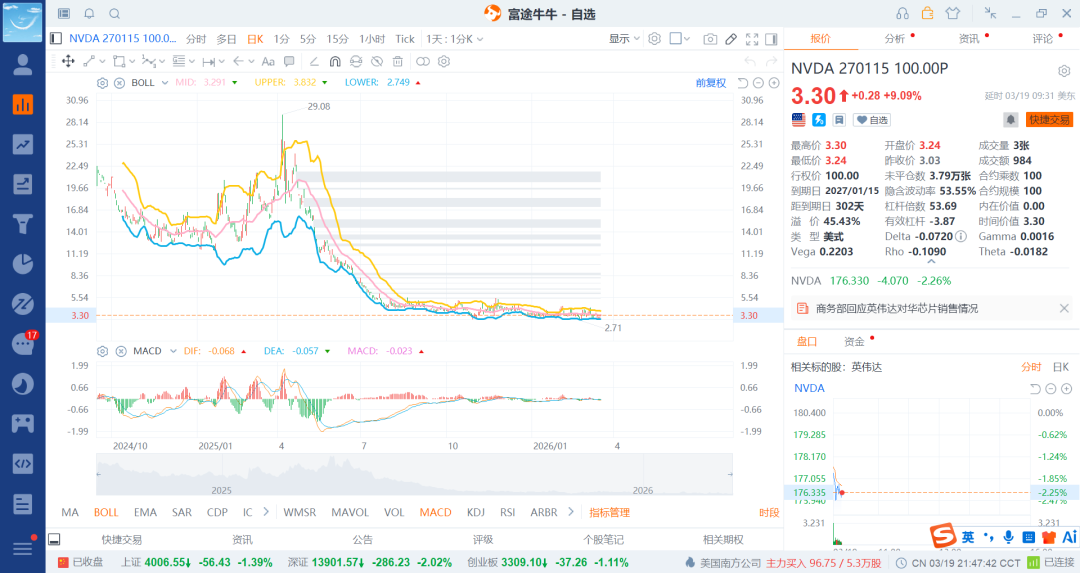Open 指标管理 indicator management
Image resolution: width=1080 pixels, height=573 pixels.
click(610, 512)
